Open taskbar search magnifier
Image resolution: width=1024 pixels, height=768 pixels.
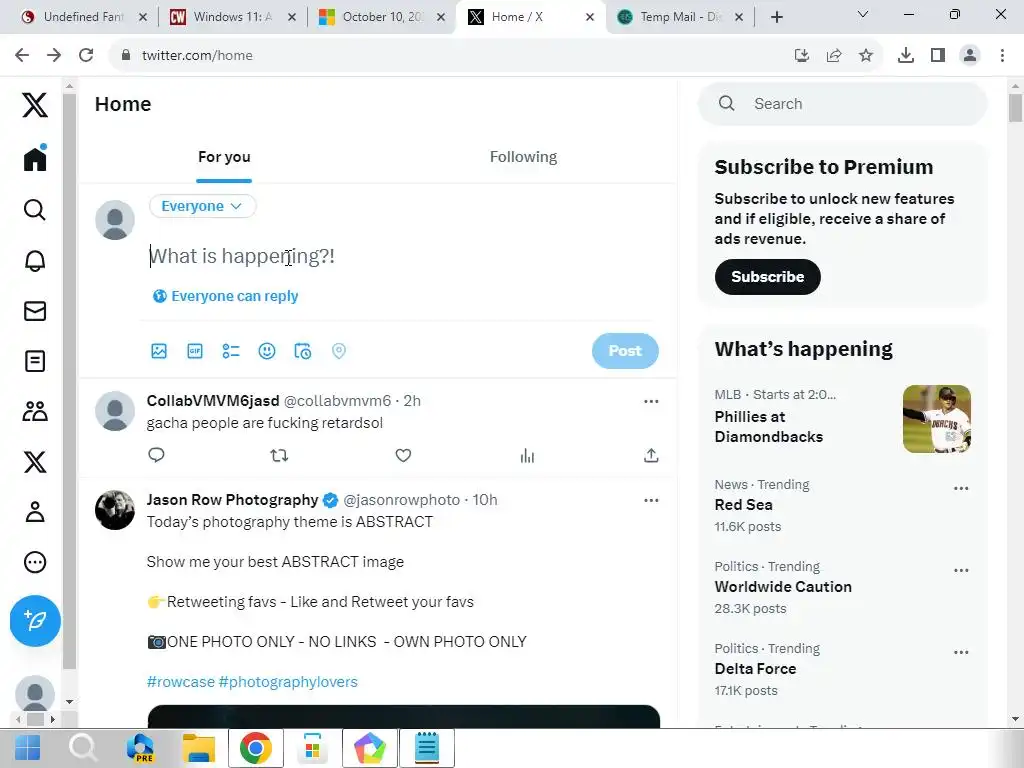click(83, 747)
